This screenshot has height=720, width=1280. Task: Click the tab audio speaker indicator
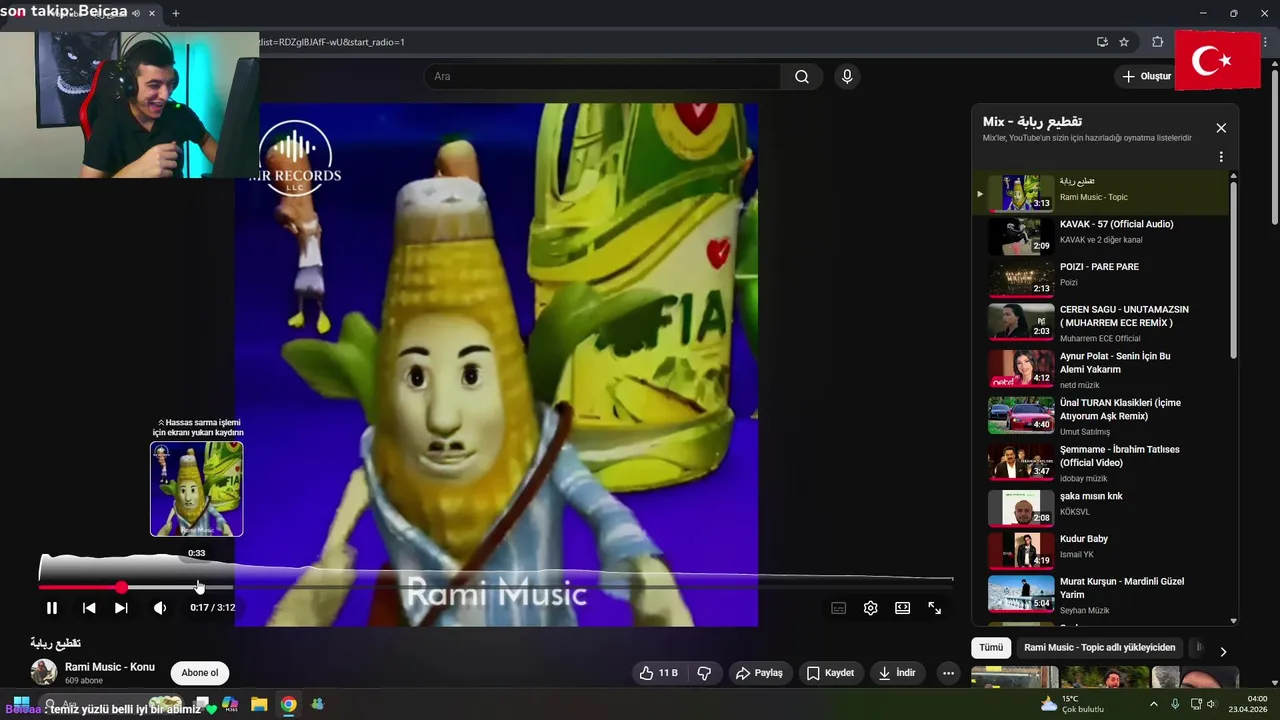tap(136, 13)
